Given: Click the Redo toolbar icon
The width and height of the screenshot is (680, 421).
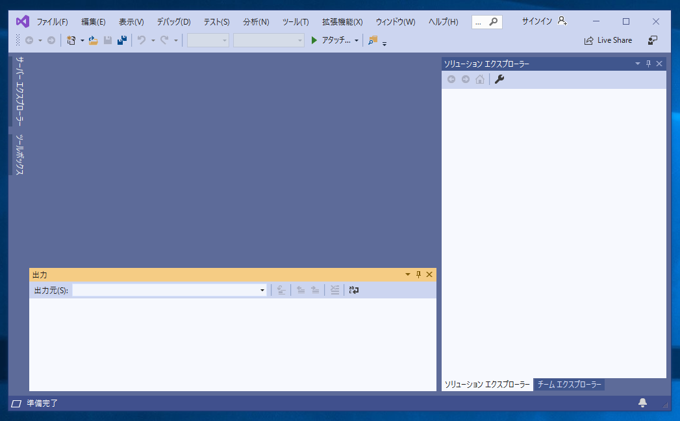Looking at the screenshot, I should click(164, 40).
